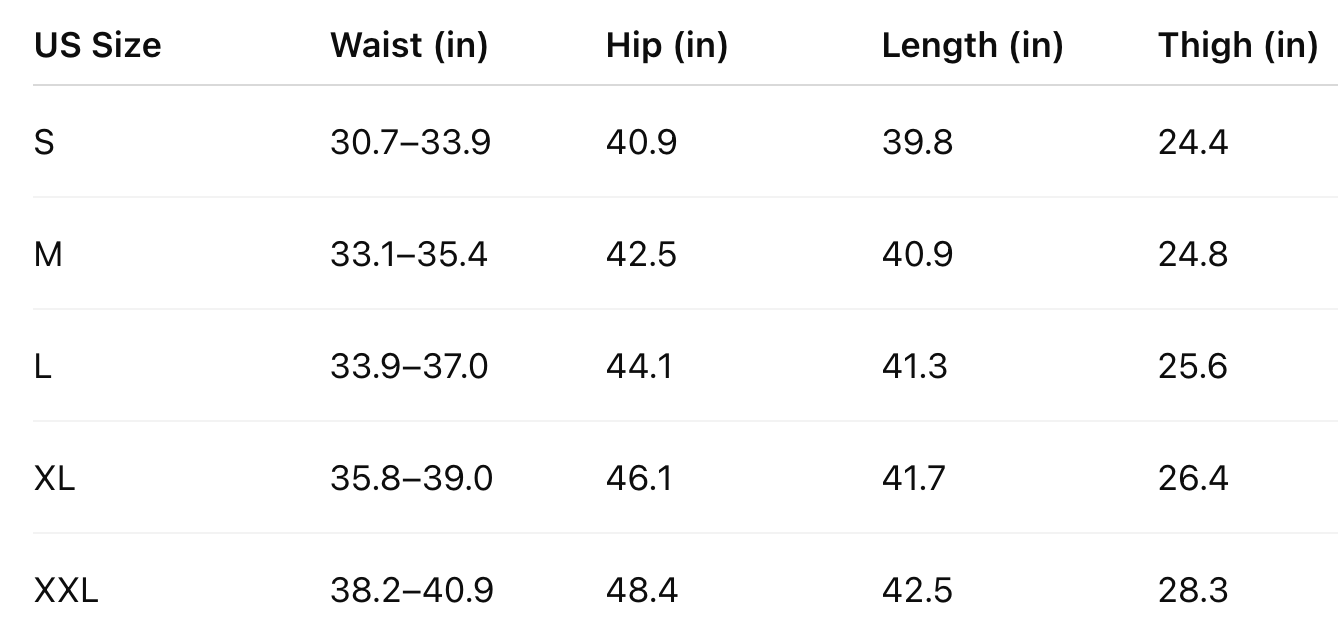Image resolution: width=1338 pixels, height=644 pixels.
Task: Click the thigh value 25.6
Action: (x=1192, y=366)
